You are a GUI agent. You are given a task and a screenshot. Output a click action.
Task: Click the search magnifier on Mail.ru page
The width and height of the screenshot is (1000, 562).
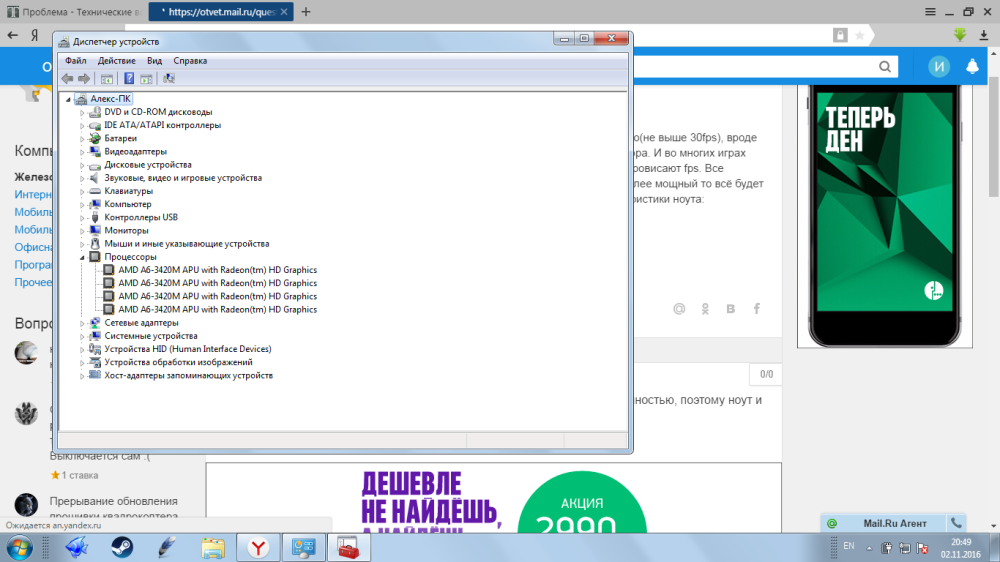[x=885, y=66]
